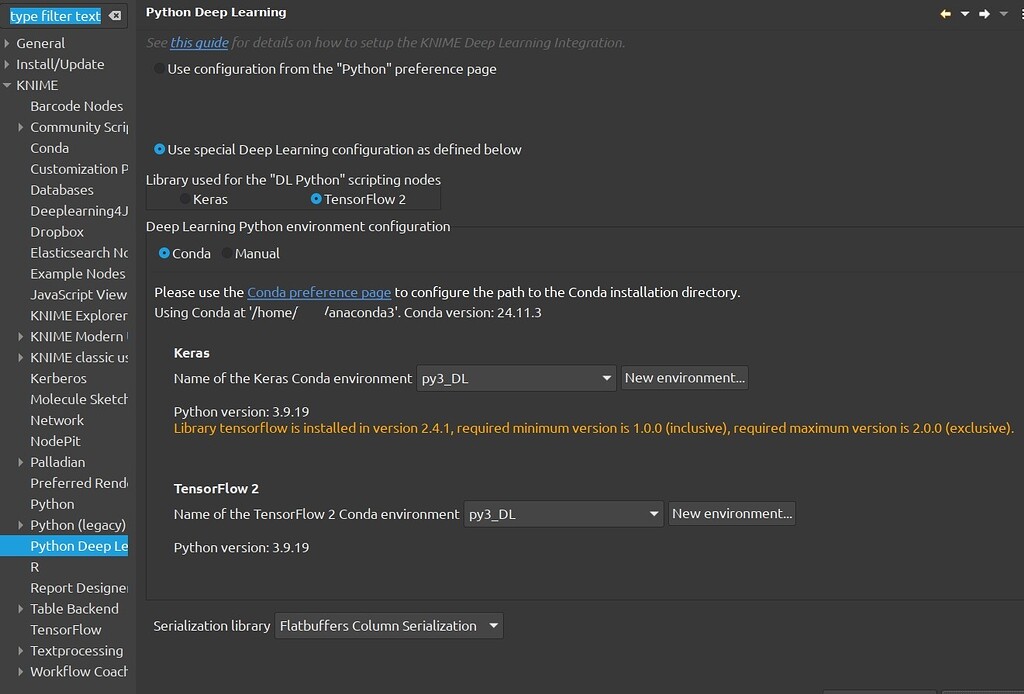
Task: Click New environment for TensorFlow 2
Action: (732, 513)
